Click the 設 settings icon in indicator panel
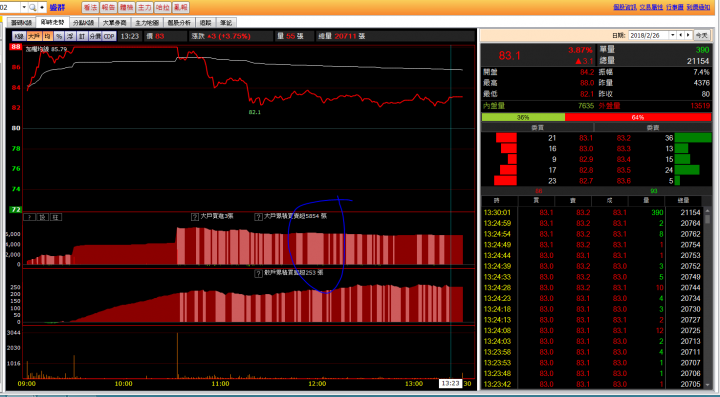This screenshot has width=720, height=397. (42, 217)
